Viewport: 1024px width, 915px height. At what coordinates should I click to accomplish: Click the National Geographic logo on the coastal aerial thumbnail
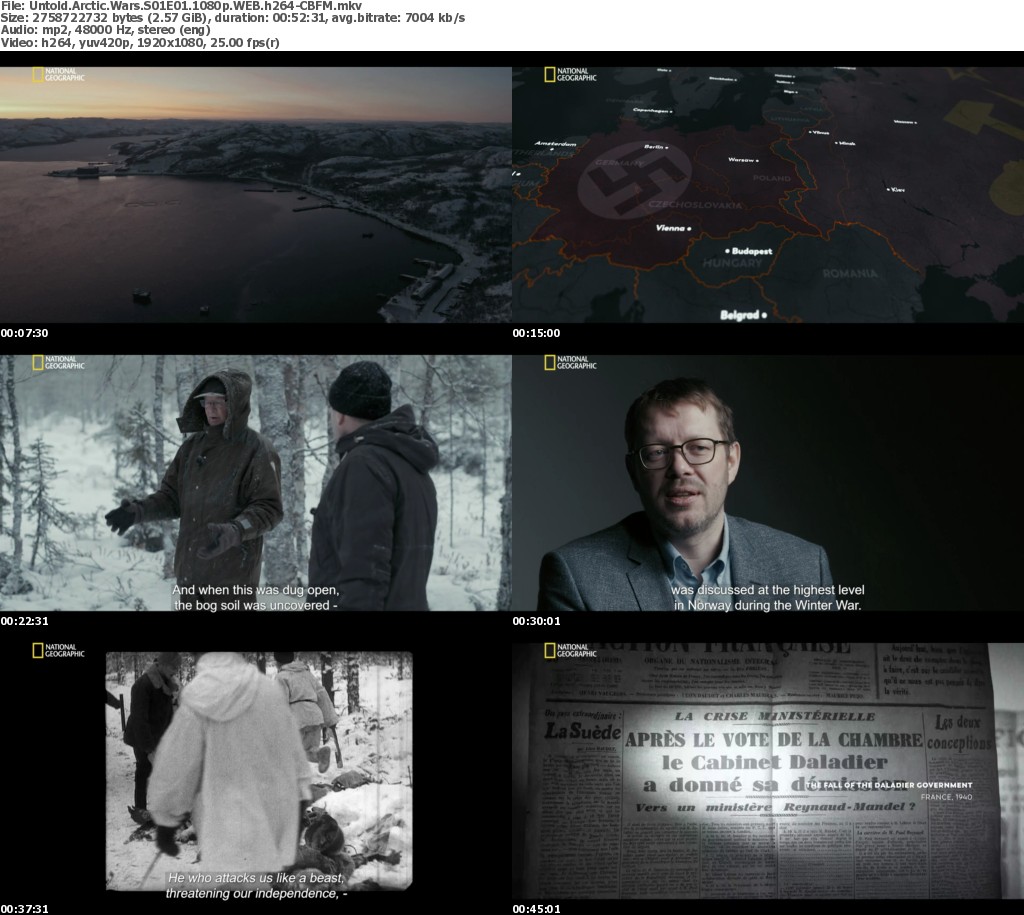point(58,75)
